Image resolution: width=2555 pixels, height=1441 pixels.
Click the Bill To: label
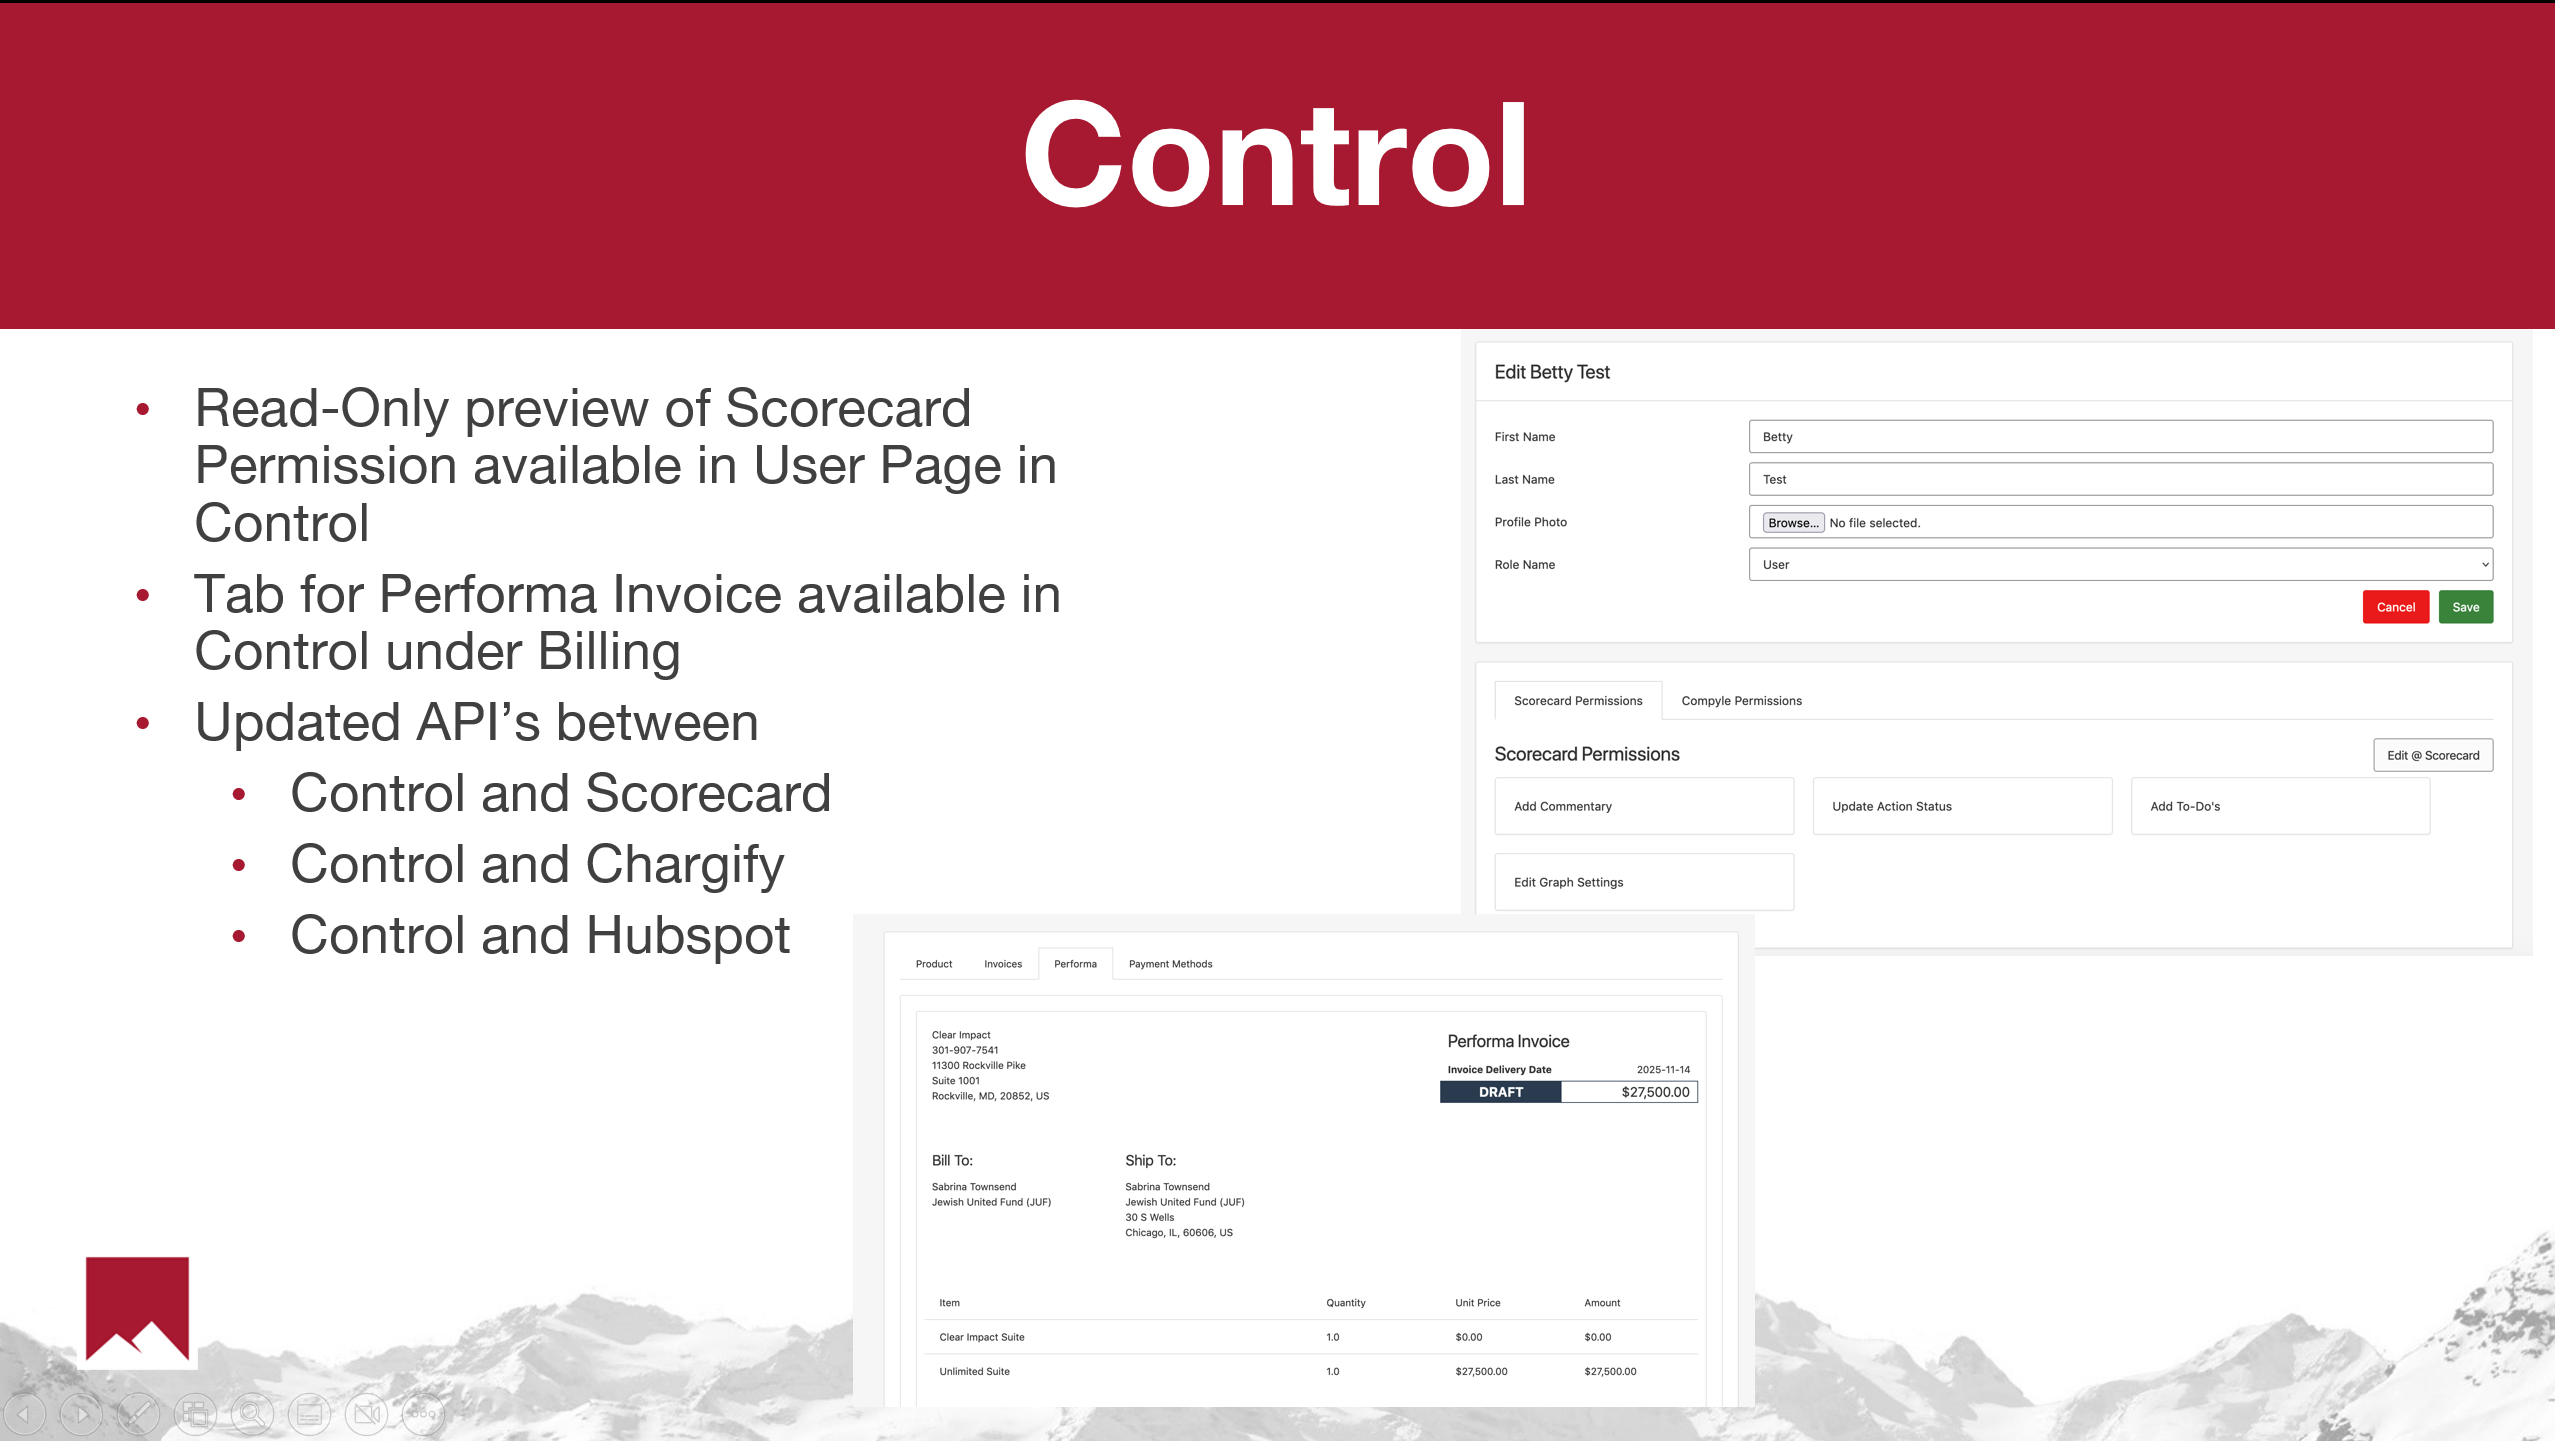pyautogui.click(x=952, y=1161)
